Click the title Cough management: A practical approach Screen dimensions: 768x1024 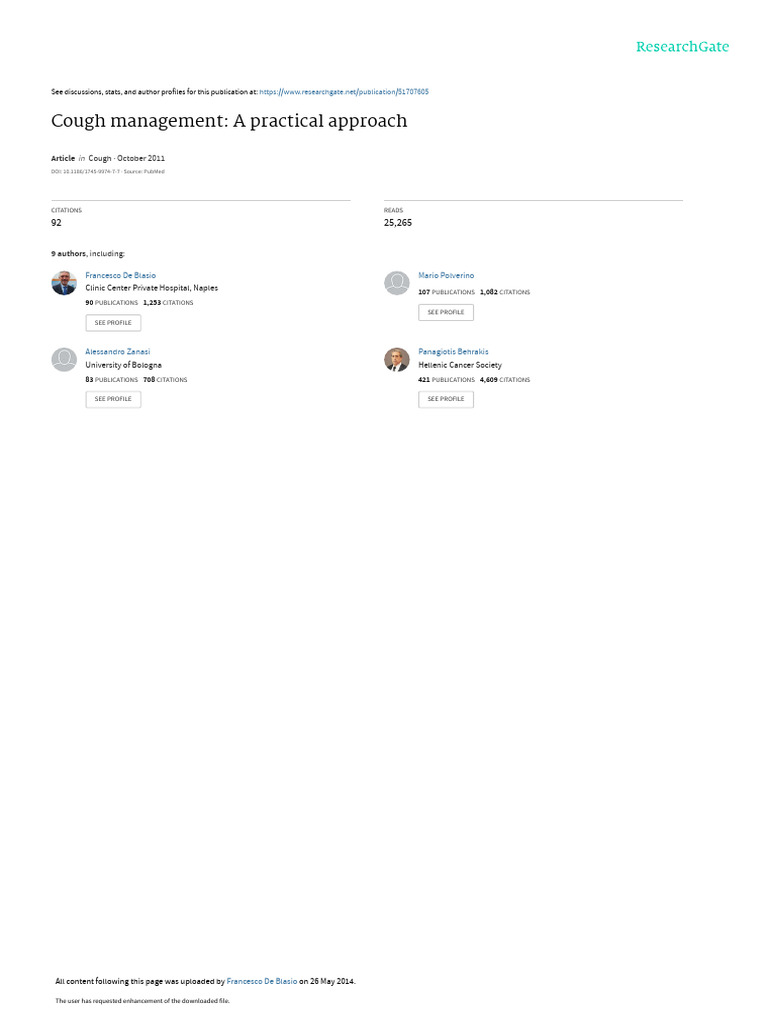(229, 121)
